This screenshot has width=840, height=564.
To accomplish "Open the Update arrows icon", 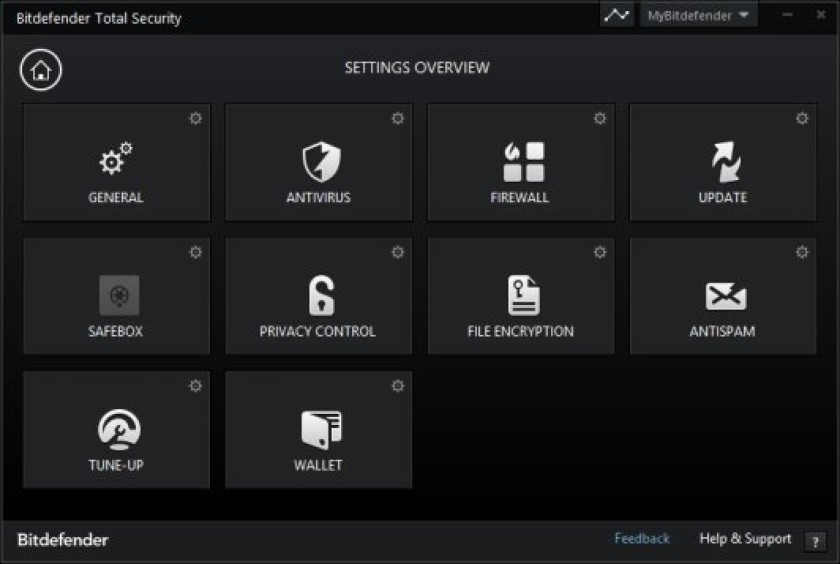I will tap(726, 162).
